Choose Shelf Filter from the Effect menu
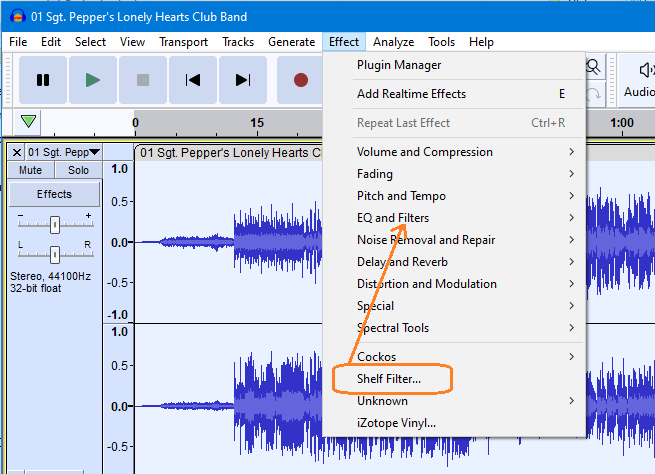The image size is (655, 474). 389,379
